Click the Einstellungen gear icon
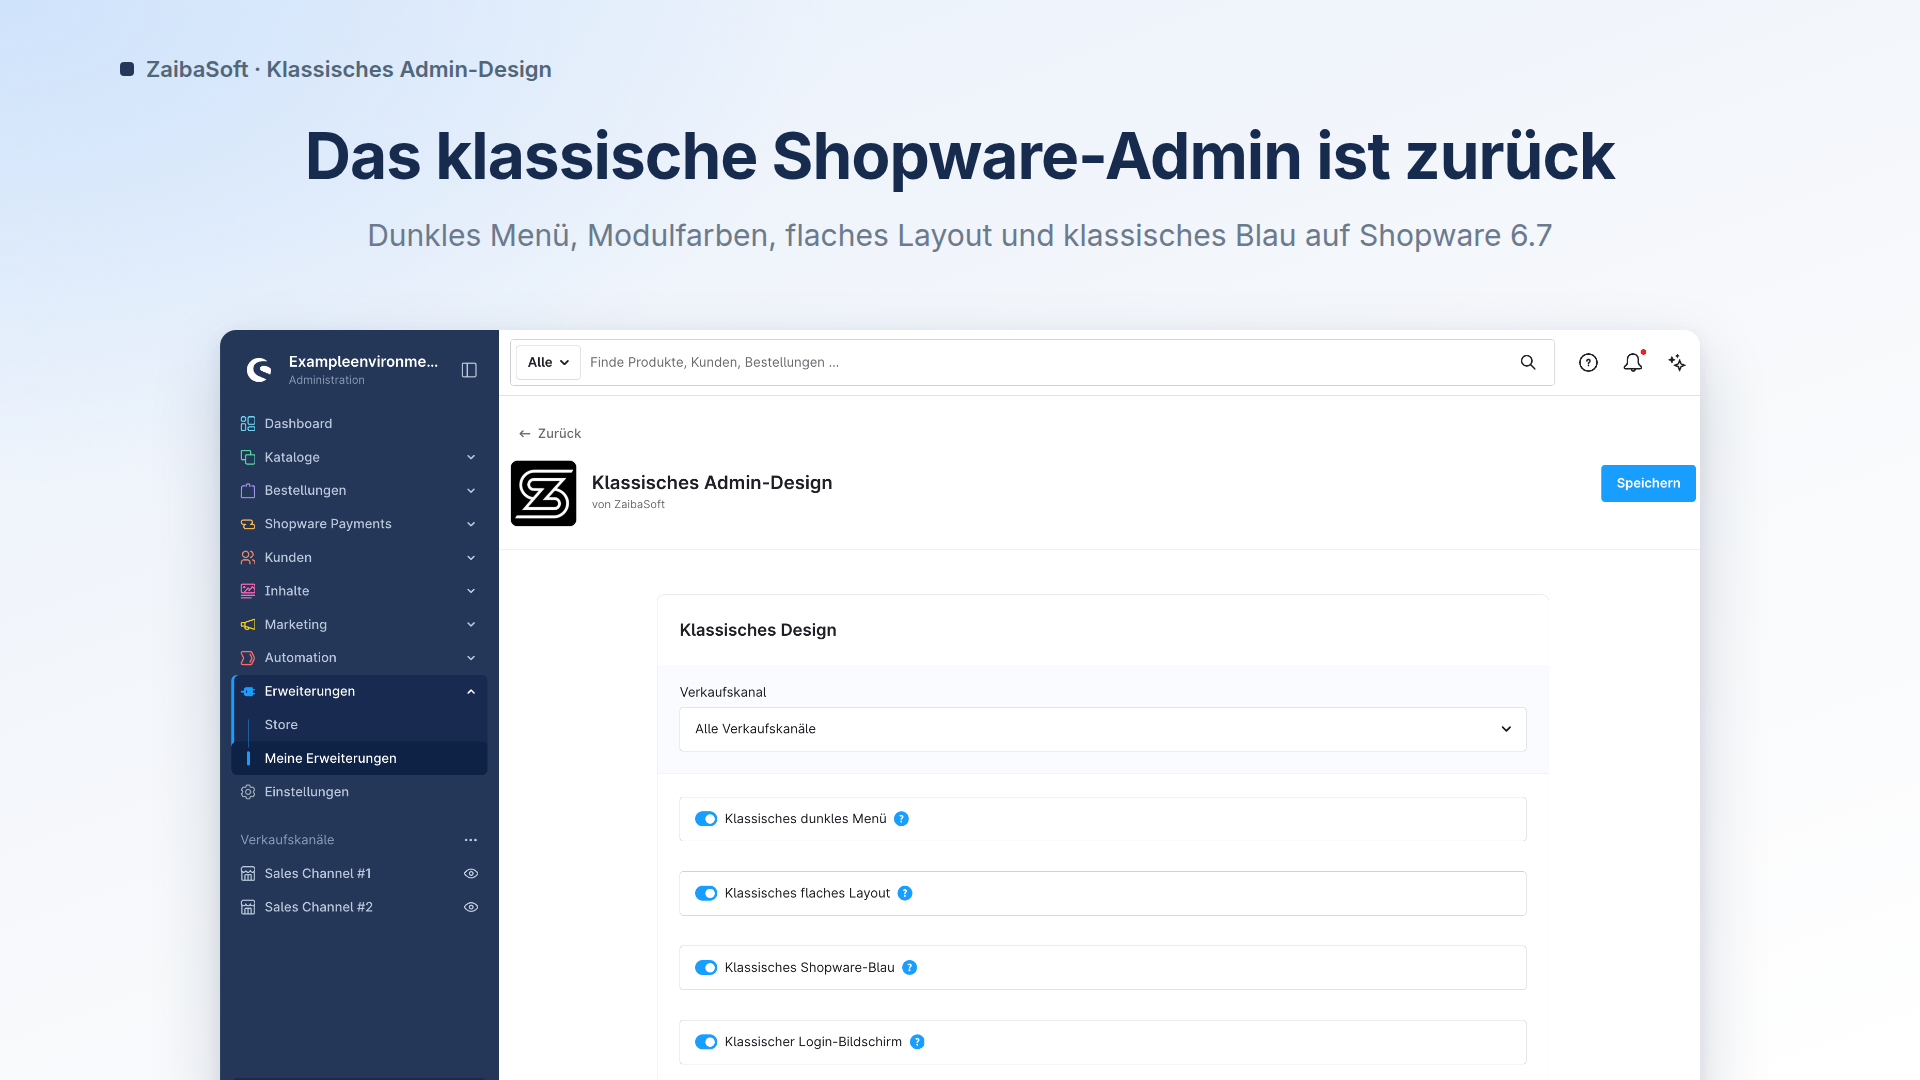The height and width of the screenshot is (1080, 1920). [x=248, y=792]
